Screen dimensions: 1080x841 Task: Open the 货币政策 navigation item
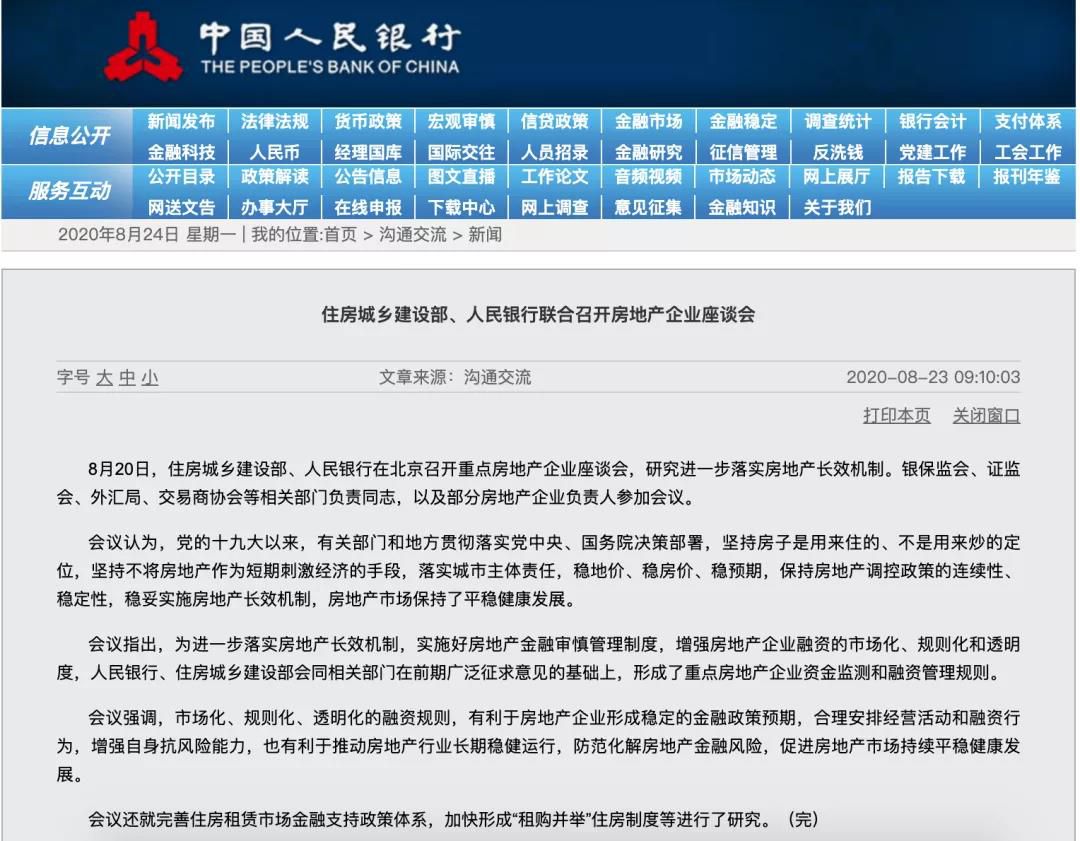(x=368, y=121)
